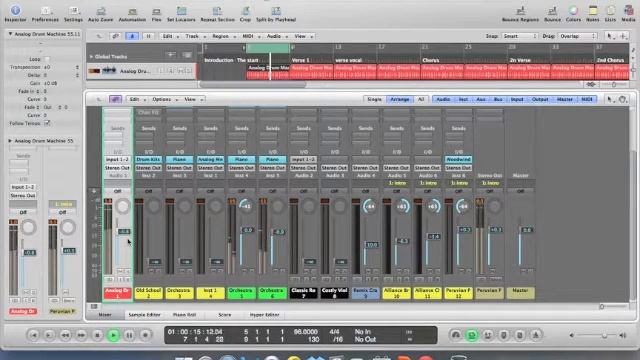This screenshot has width=640, height=360.
Task: Enable Flex view from toolbar
Action: [x=156, y=13]
